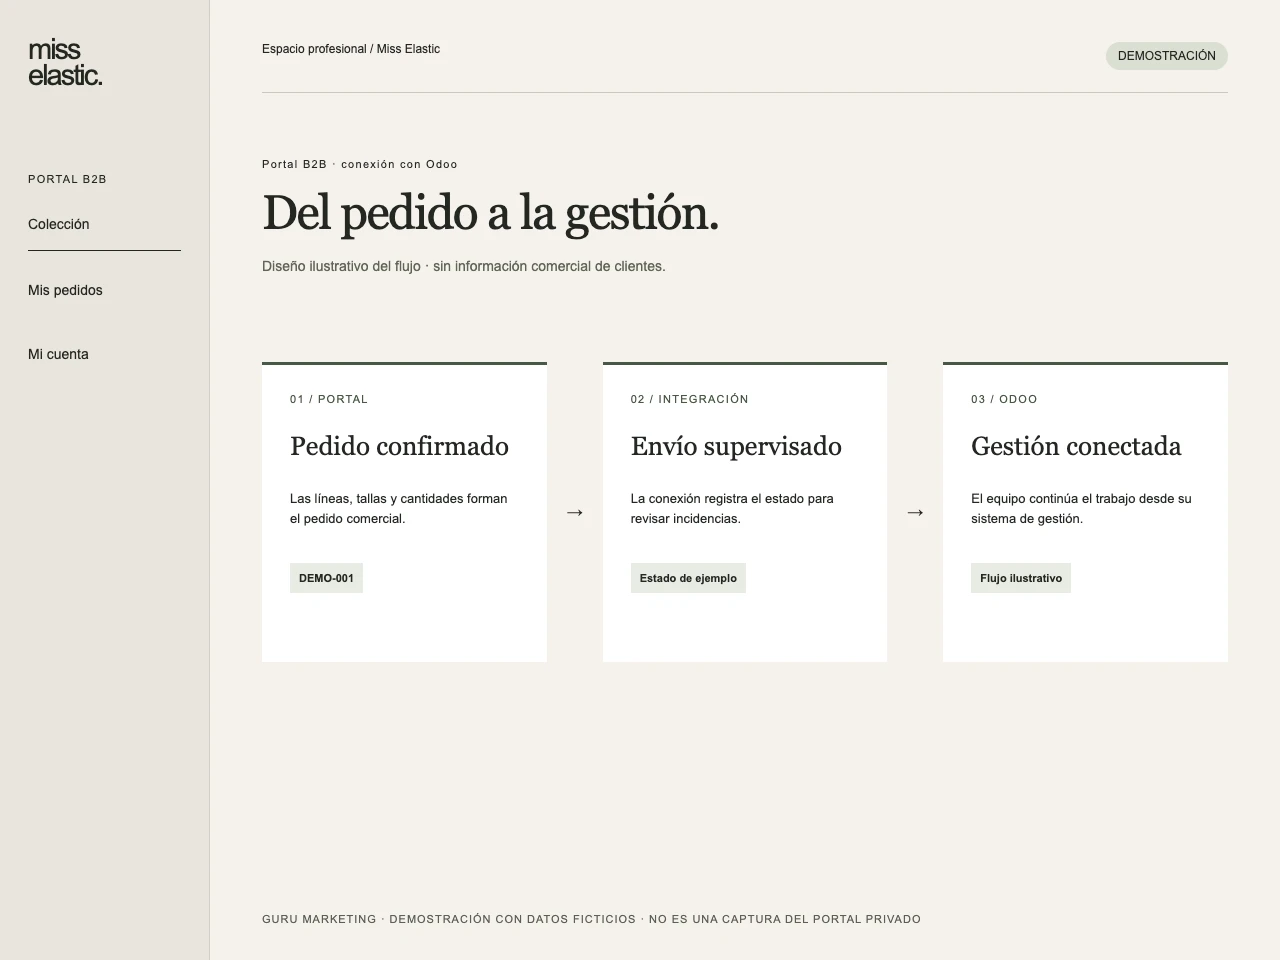Click the Diseño ilustrativo del flujo subtitle
Viewport: 1280px width, 960px height.
pyautogui.click(x=463, y=266)
